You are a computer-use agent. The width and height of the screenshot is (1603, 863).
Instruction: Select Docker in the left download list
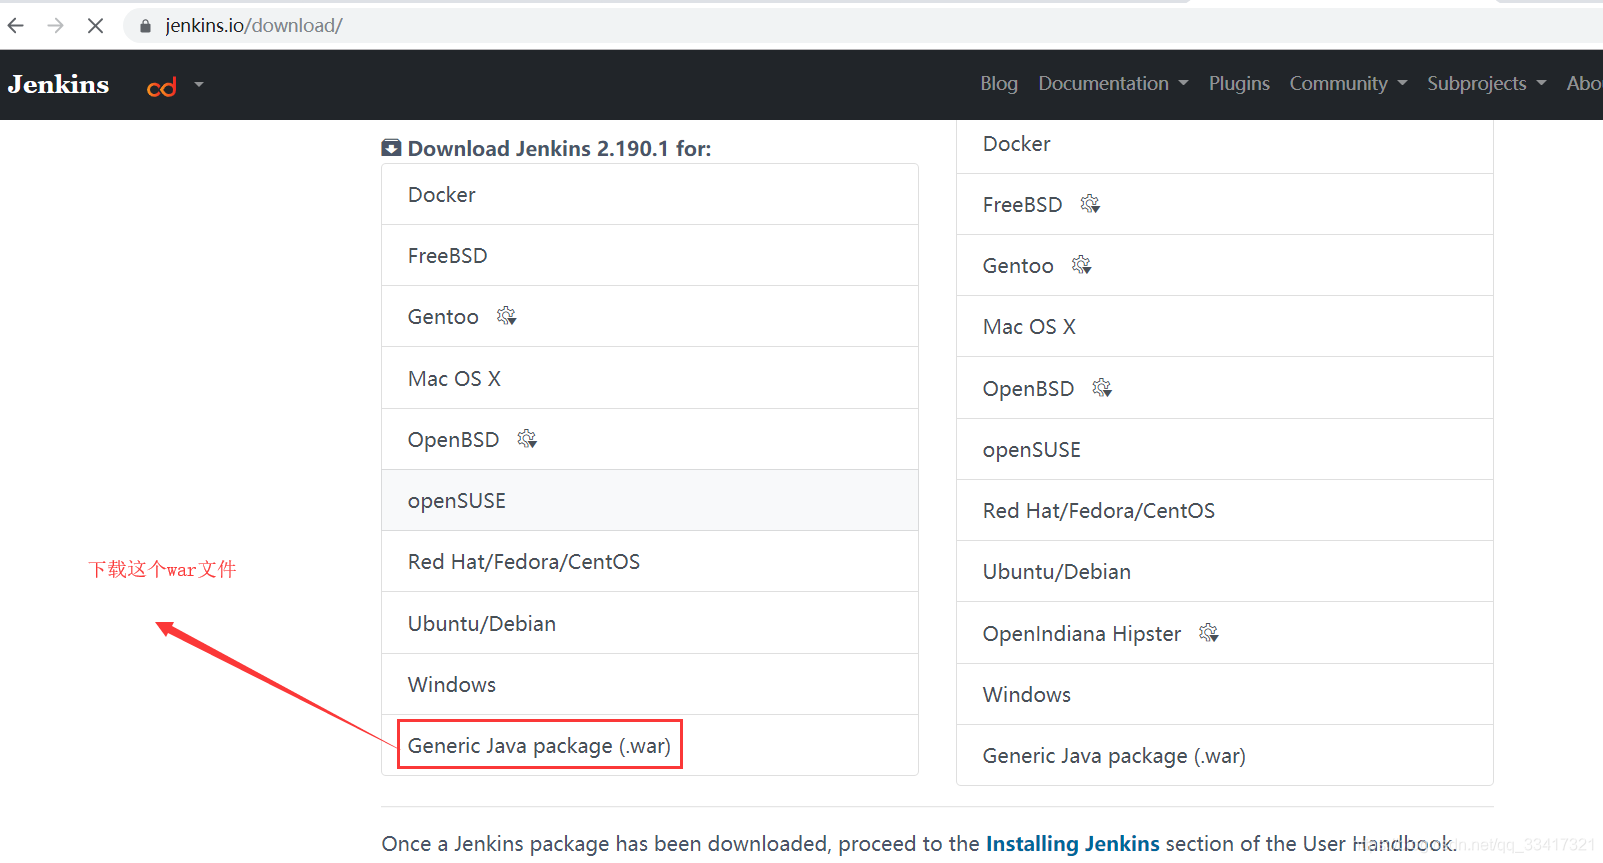click(x=650, y=195)
